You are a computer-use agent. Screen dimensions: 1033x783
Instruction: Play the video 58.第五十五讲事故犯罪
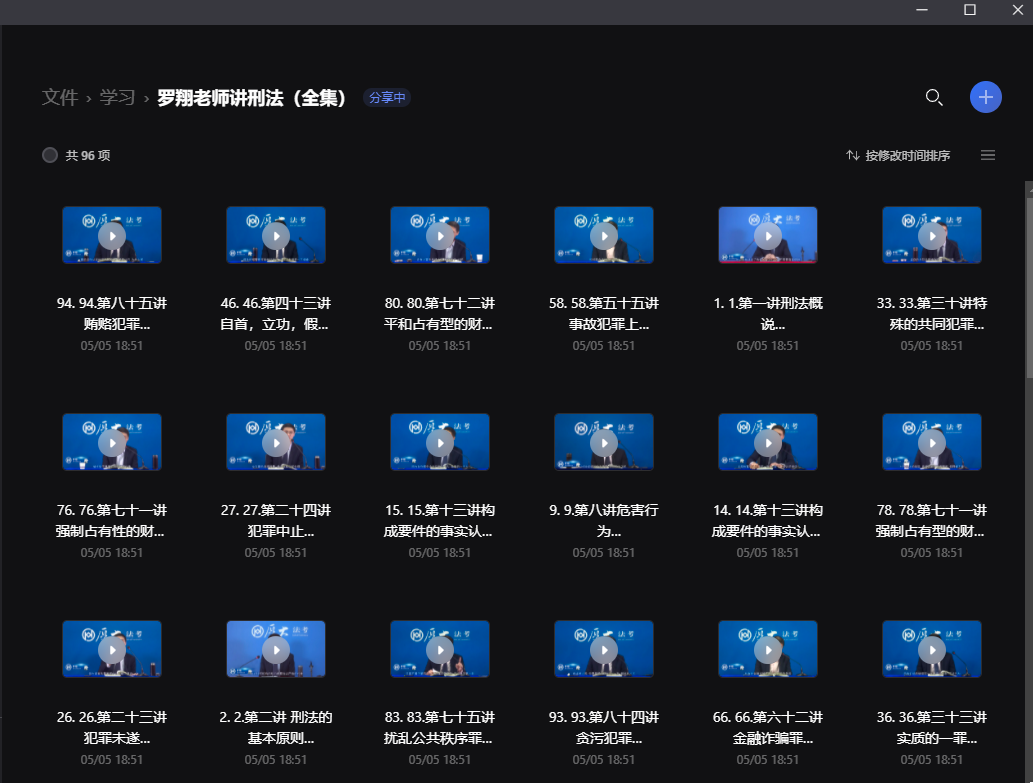(x=604, y=235)
